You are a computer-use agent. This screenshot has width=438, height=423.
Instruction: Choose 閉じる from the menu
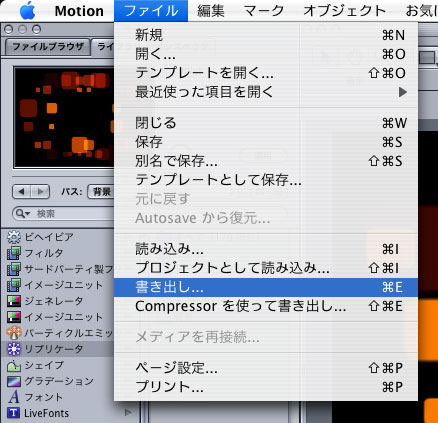coord(266,123)
